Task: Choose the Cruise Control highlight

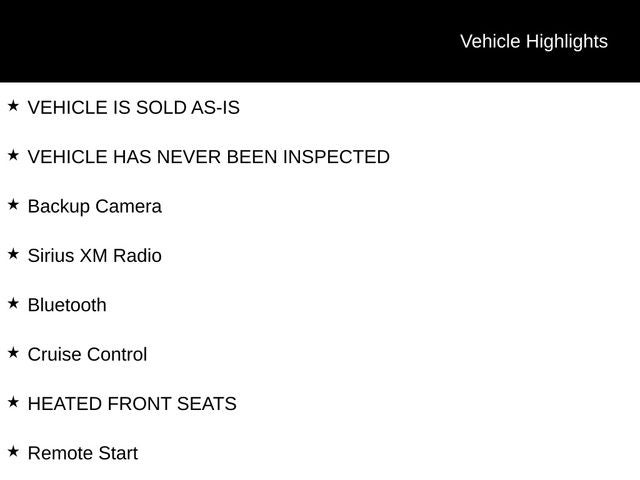Action: coord(87,355)
